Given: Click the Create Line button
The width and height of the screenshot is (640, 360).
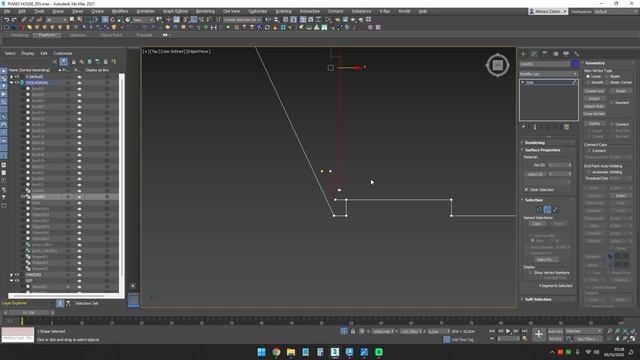Looking at the screenshot, I should click(x=594, y=91).
